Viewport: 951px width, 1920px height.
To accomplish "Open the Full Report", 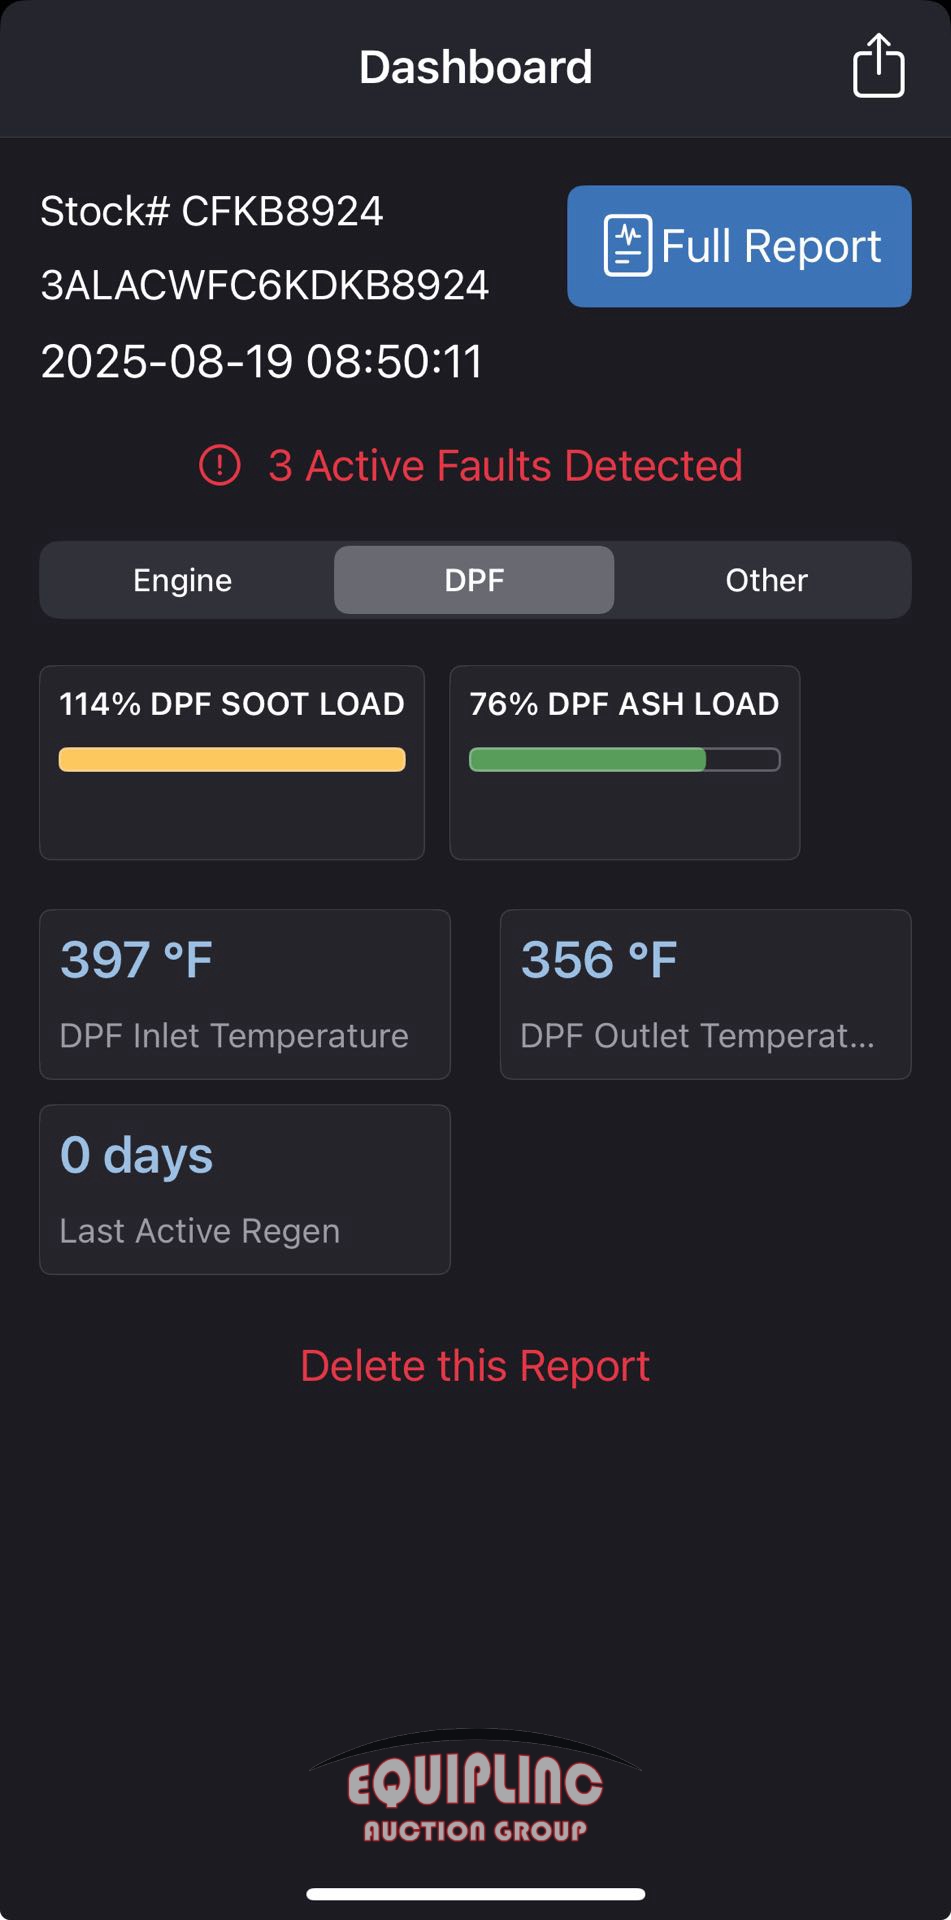I will pyautogui.click(x=739, y=246).
